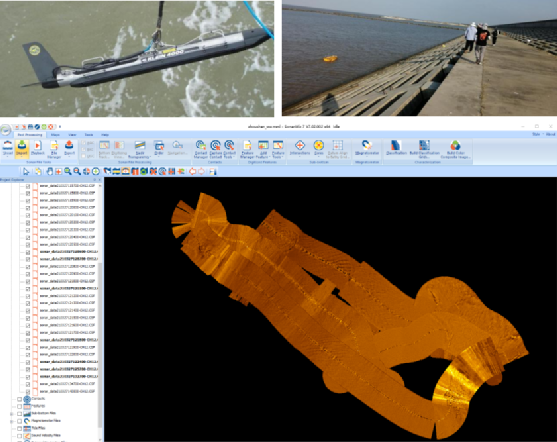Open the File Manager
The image size is (557, 442).
click(x=54, y=149)
